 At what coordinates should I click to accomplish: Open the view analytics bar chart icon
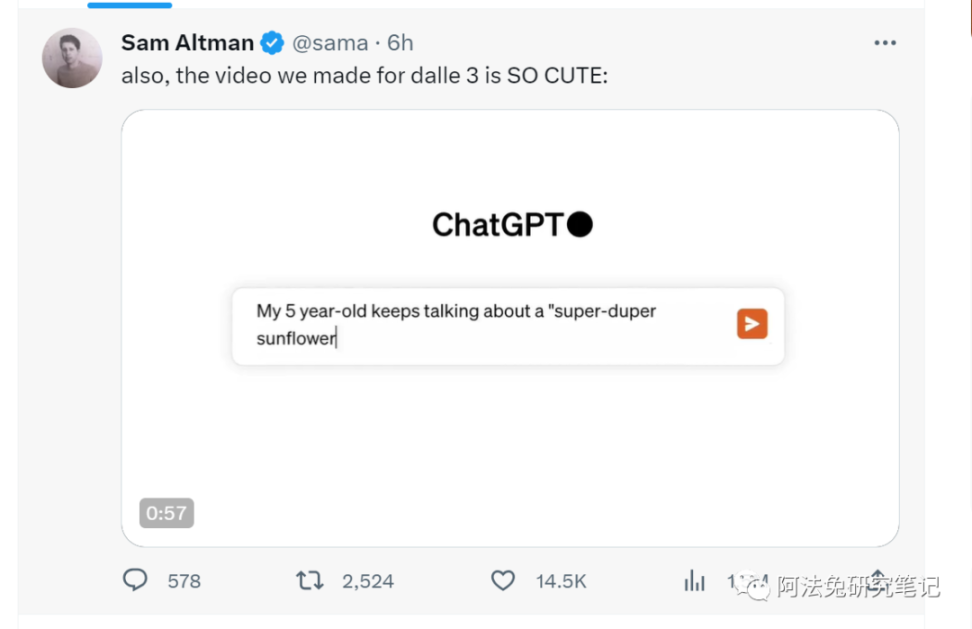[694, 581]
